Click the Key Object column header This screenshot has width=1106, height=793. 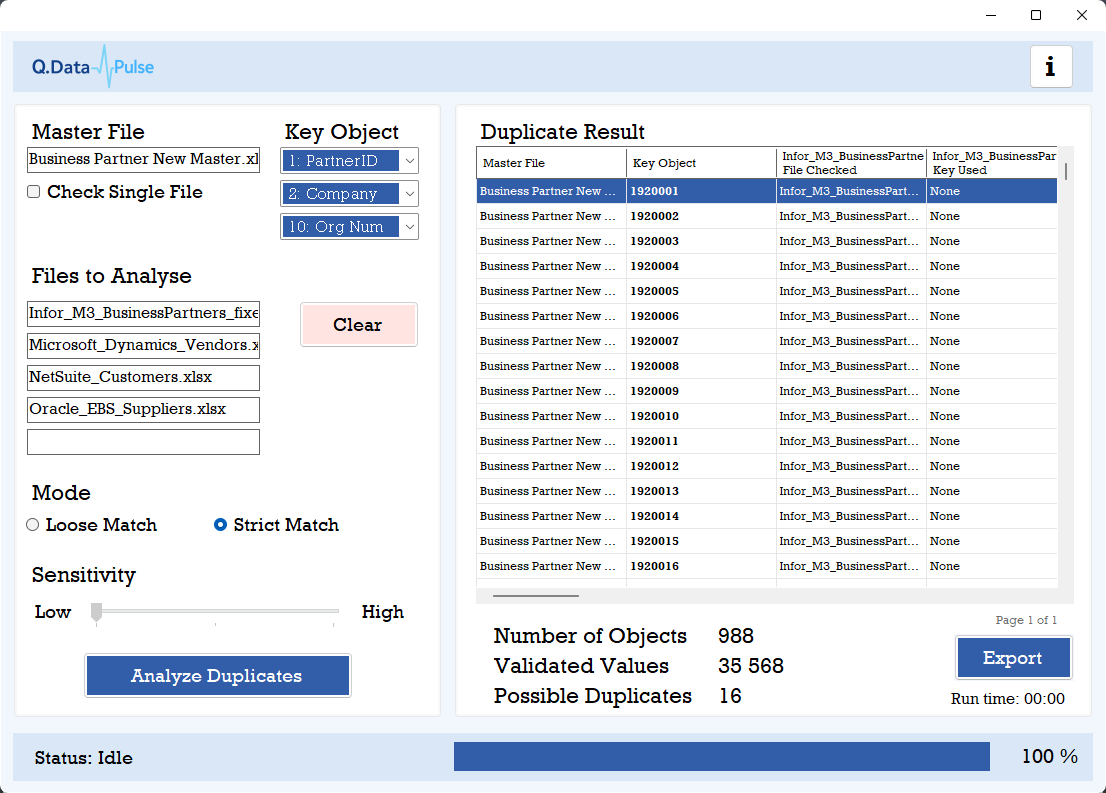(x=701, y=163)
